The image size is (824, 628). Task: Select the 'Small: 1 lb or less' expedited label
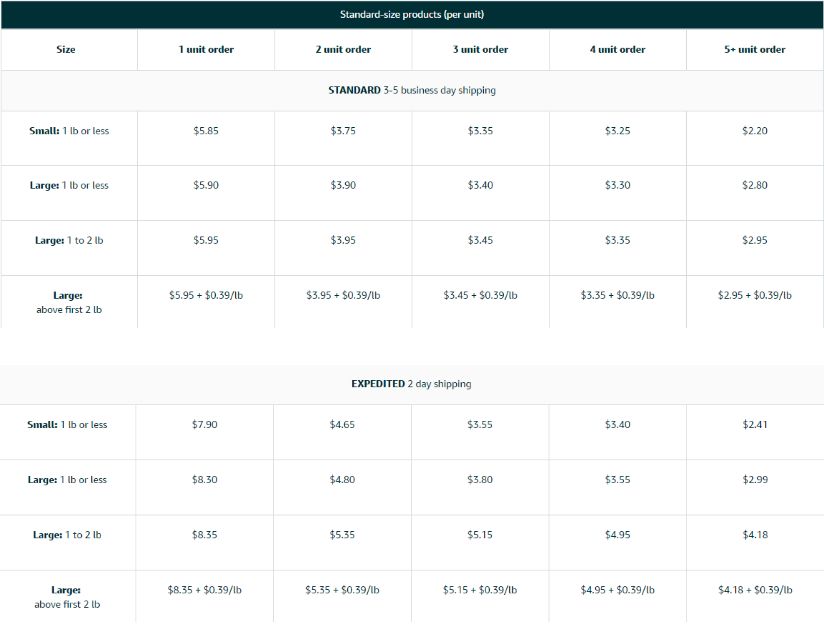pyautogui.click(x=67, y=425)
